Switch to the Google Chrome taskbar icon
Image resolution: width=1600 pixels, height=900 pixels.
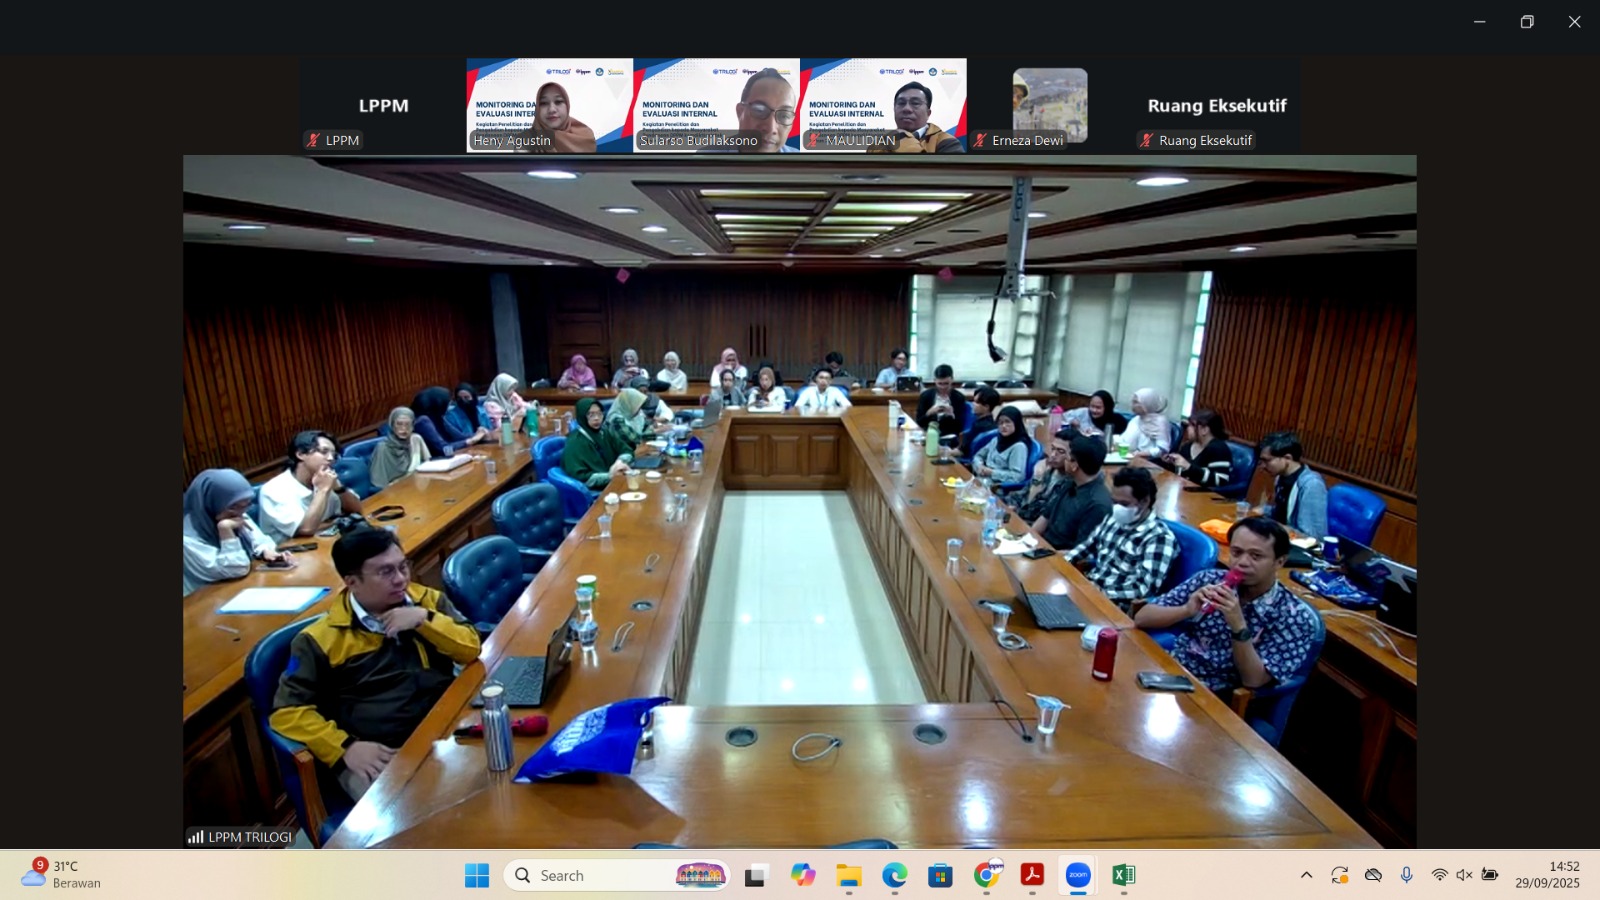[x=986, y=875]
